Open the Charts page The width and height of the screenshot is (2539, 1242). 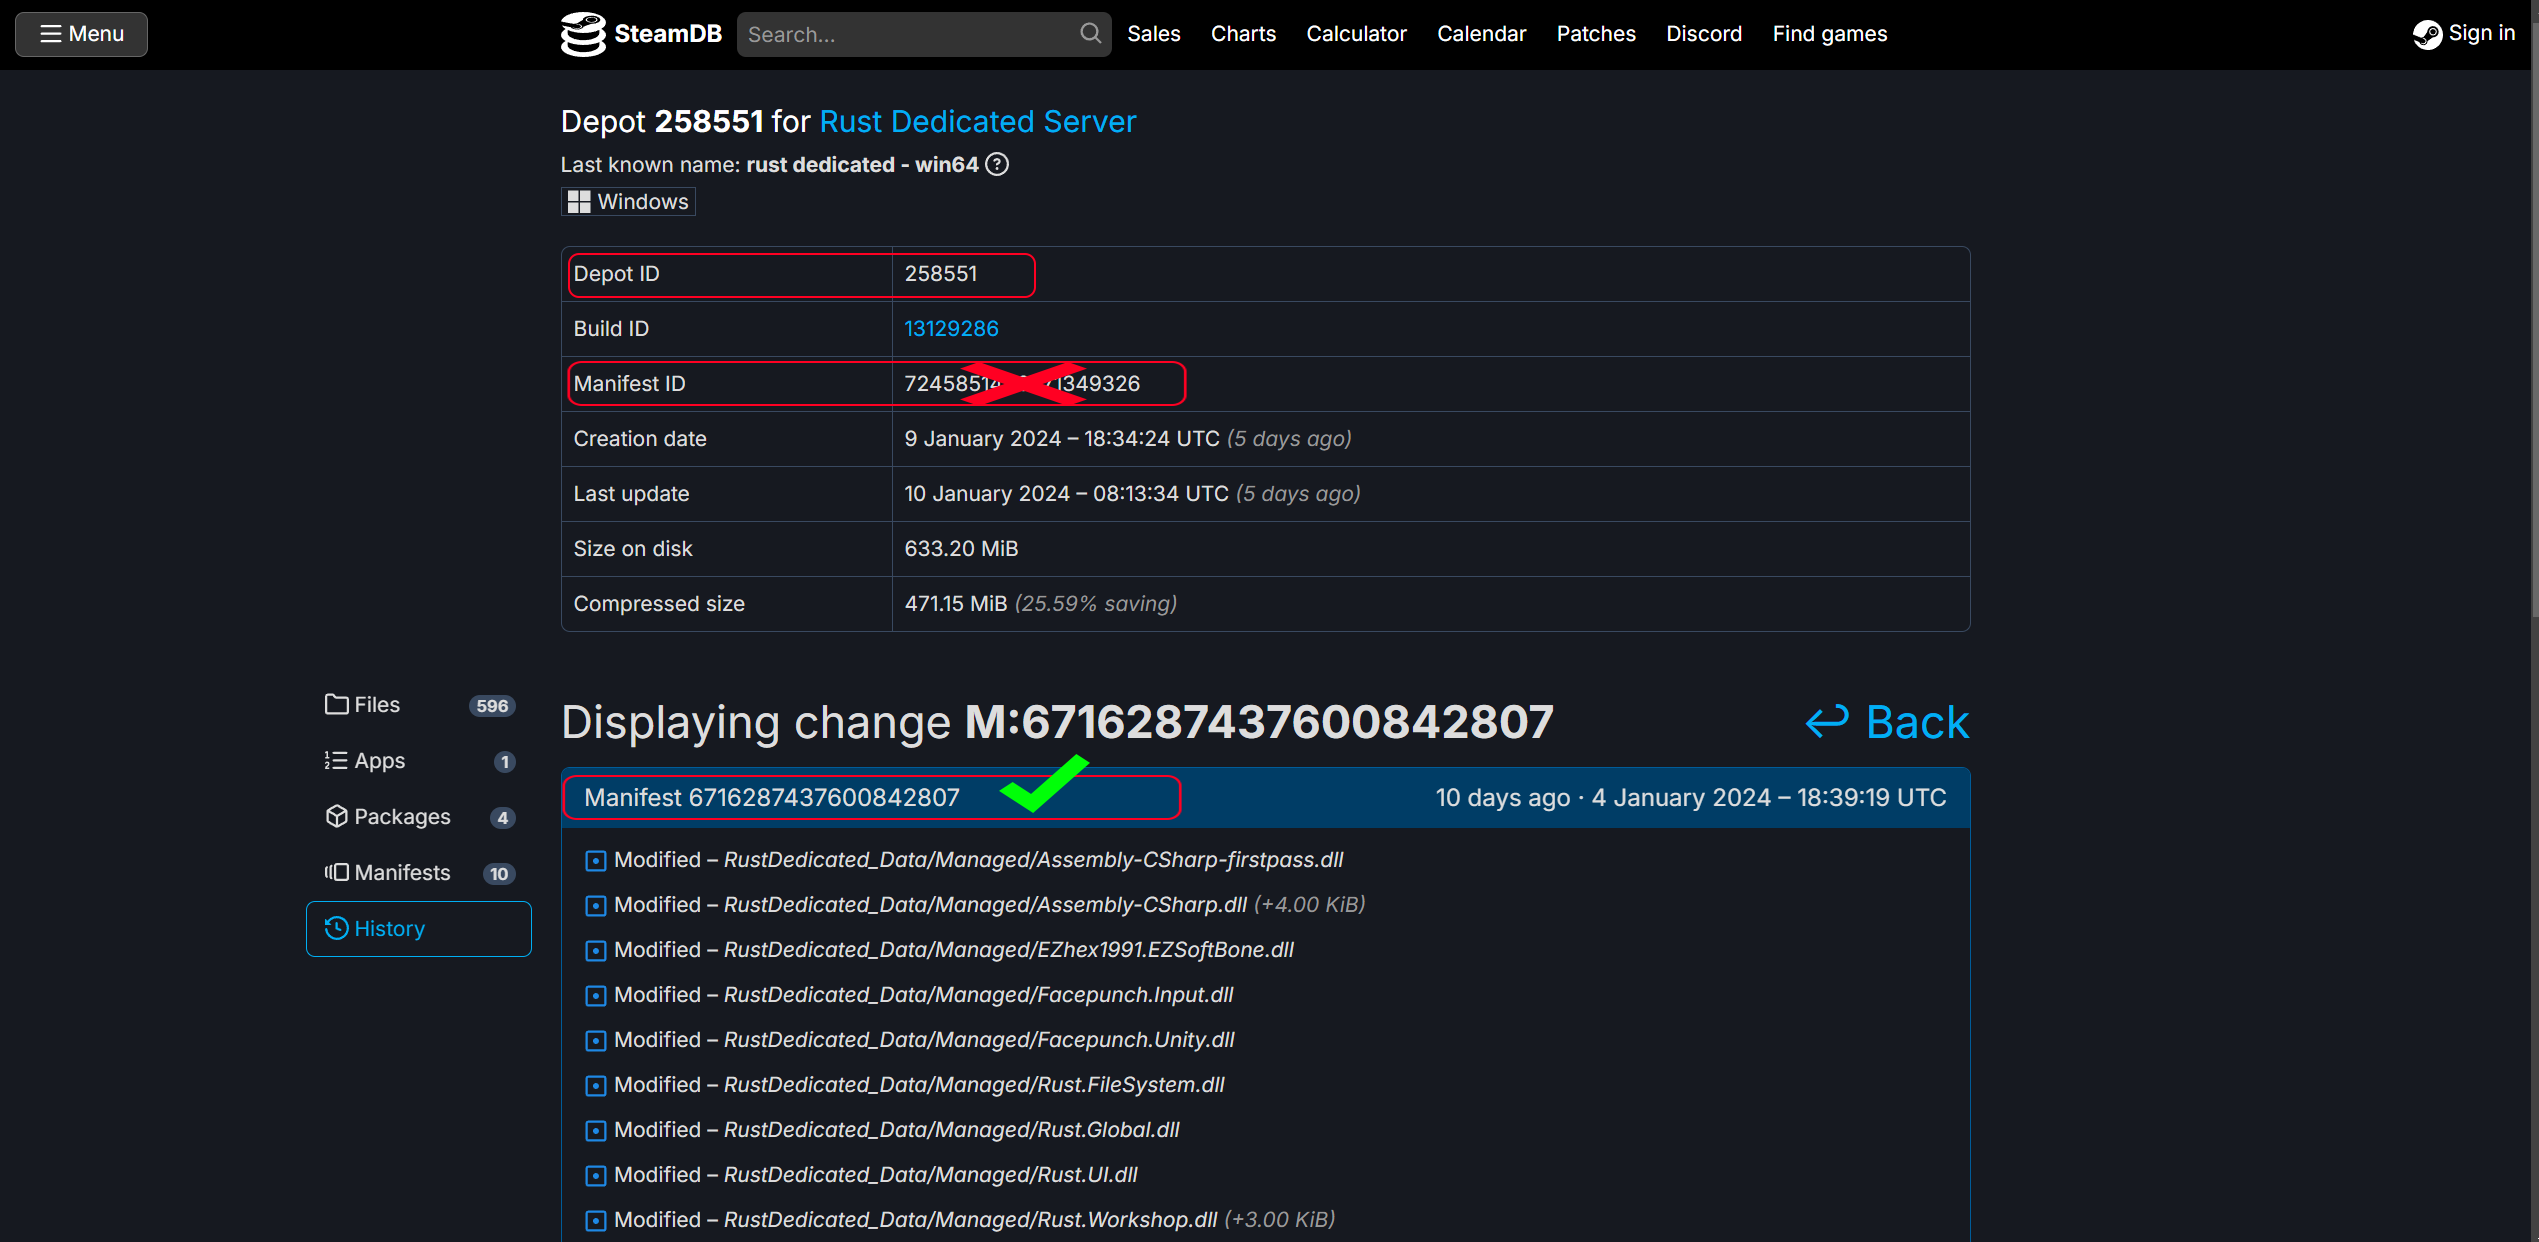(x=1242, y=33)
